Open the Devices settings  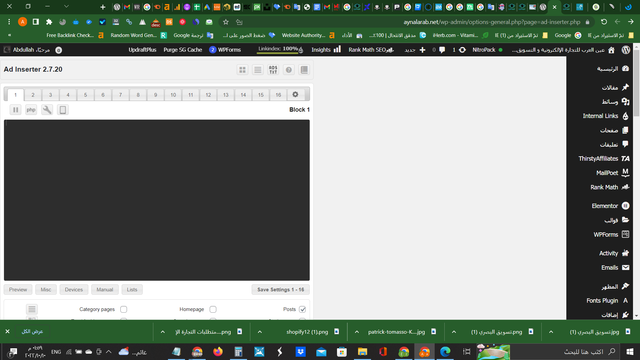pos(73,290)
